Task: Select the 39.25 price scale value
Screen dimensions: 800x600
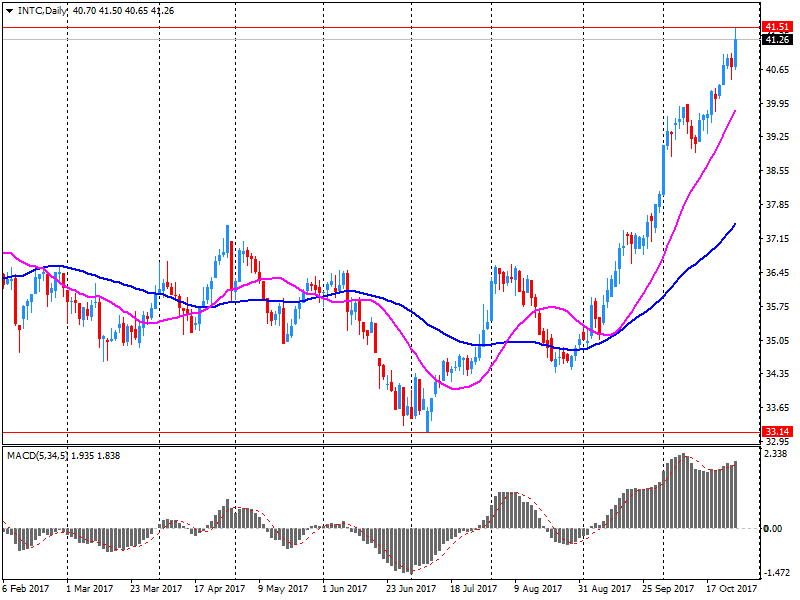Action: (x=778, y=137)
